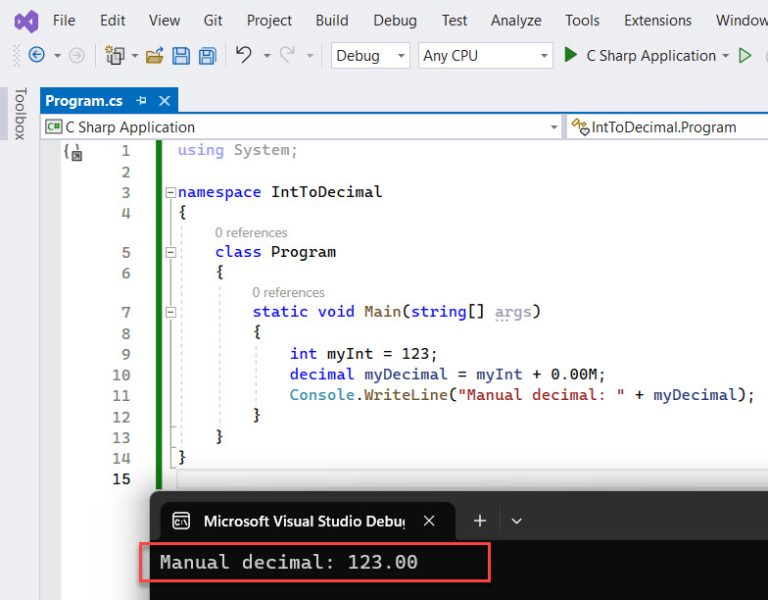The height and width of the screenshot is (600, 768).
Task: Click the Navigate Backward arrow icon
Action: pyautogui.click(x=37, y=56)
